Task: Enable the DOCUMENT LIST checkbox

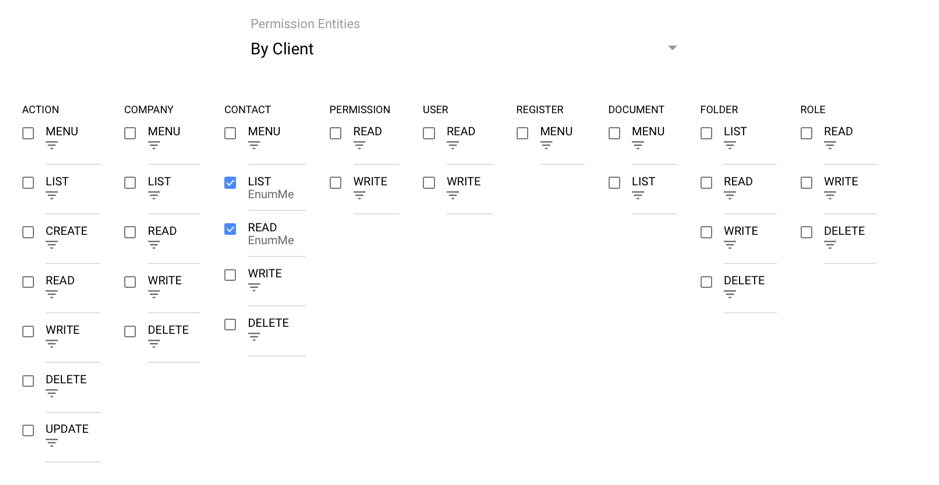Action: click(614, 183)
